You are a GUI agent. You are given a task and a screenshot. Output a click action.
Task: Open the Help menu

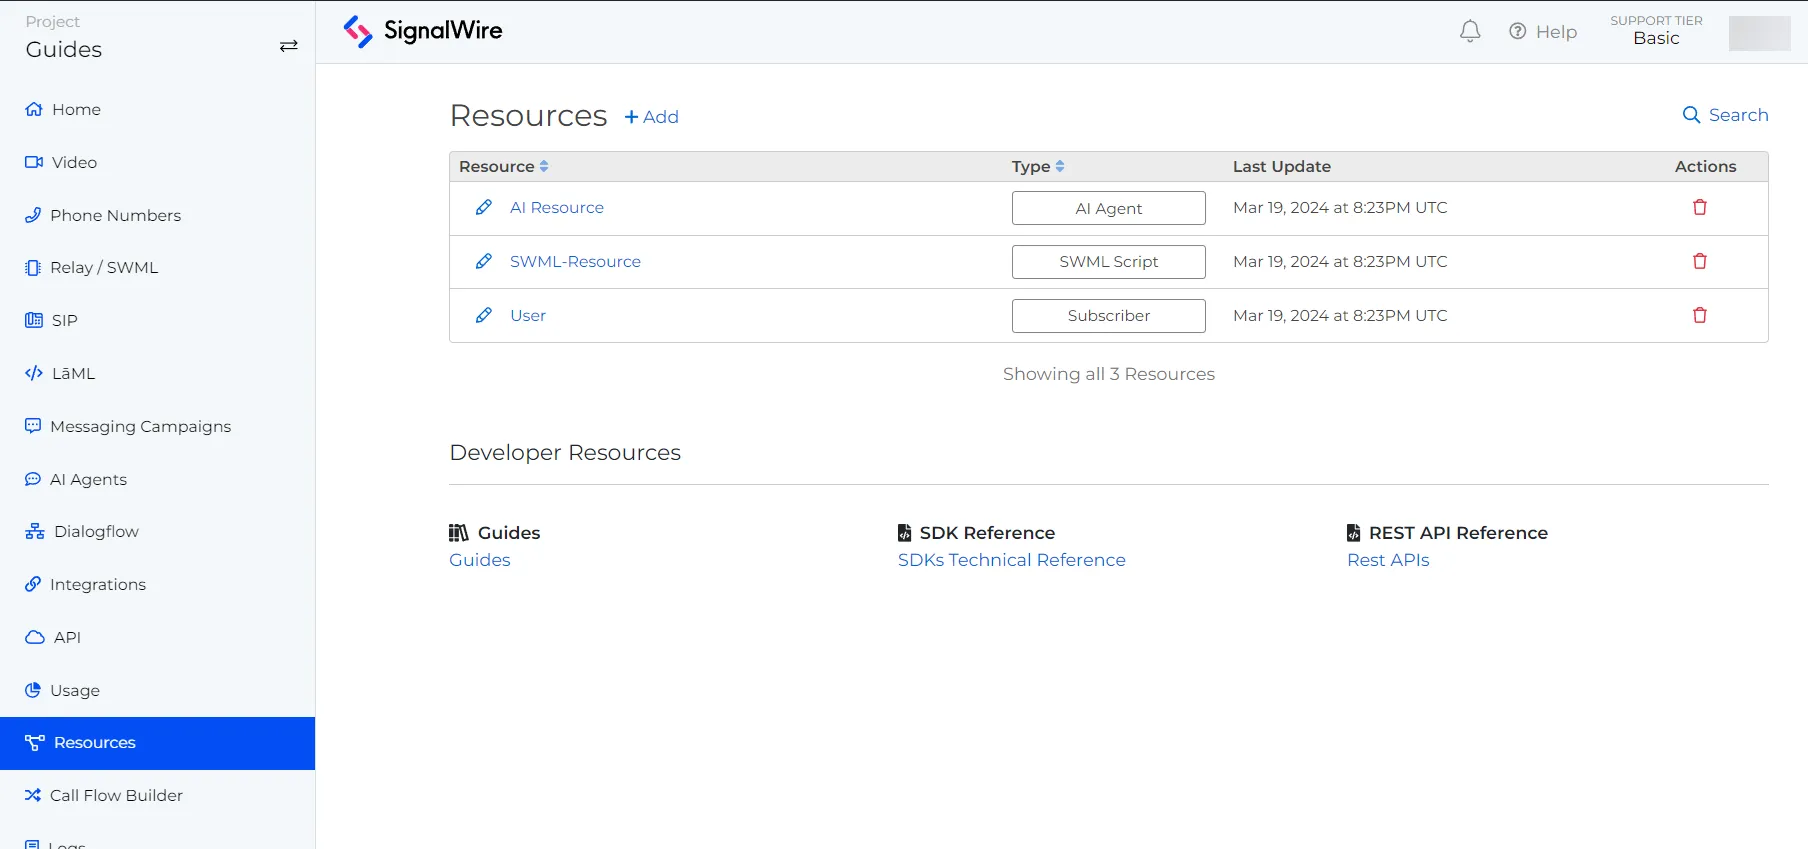coord(1543,31)
